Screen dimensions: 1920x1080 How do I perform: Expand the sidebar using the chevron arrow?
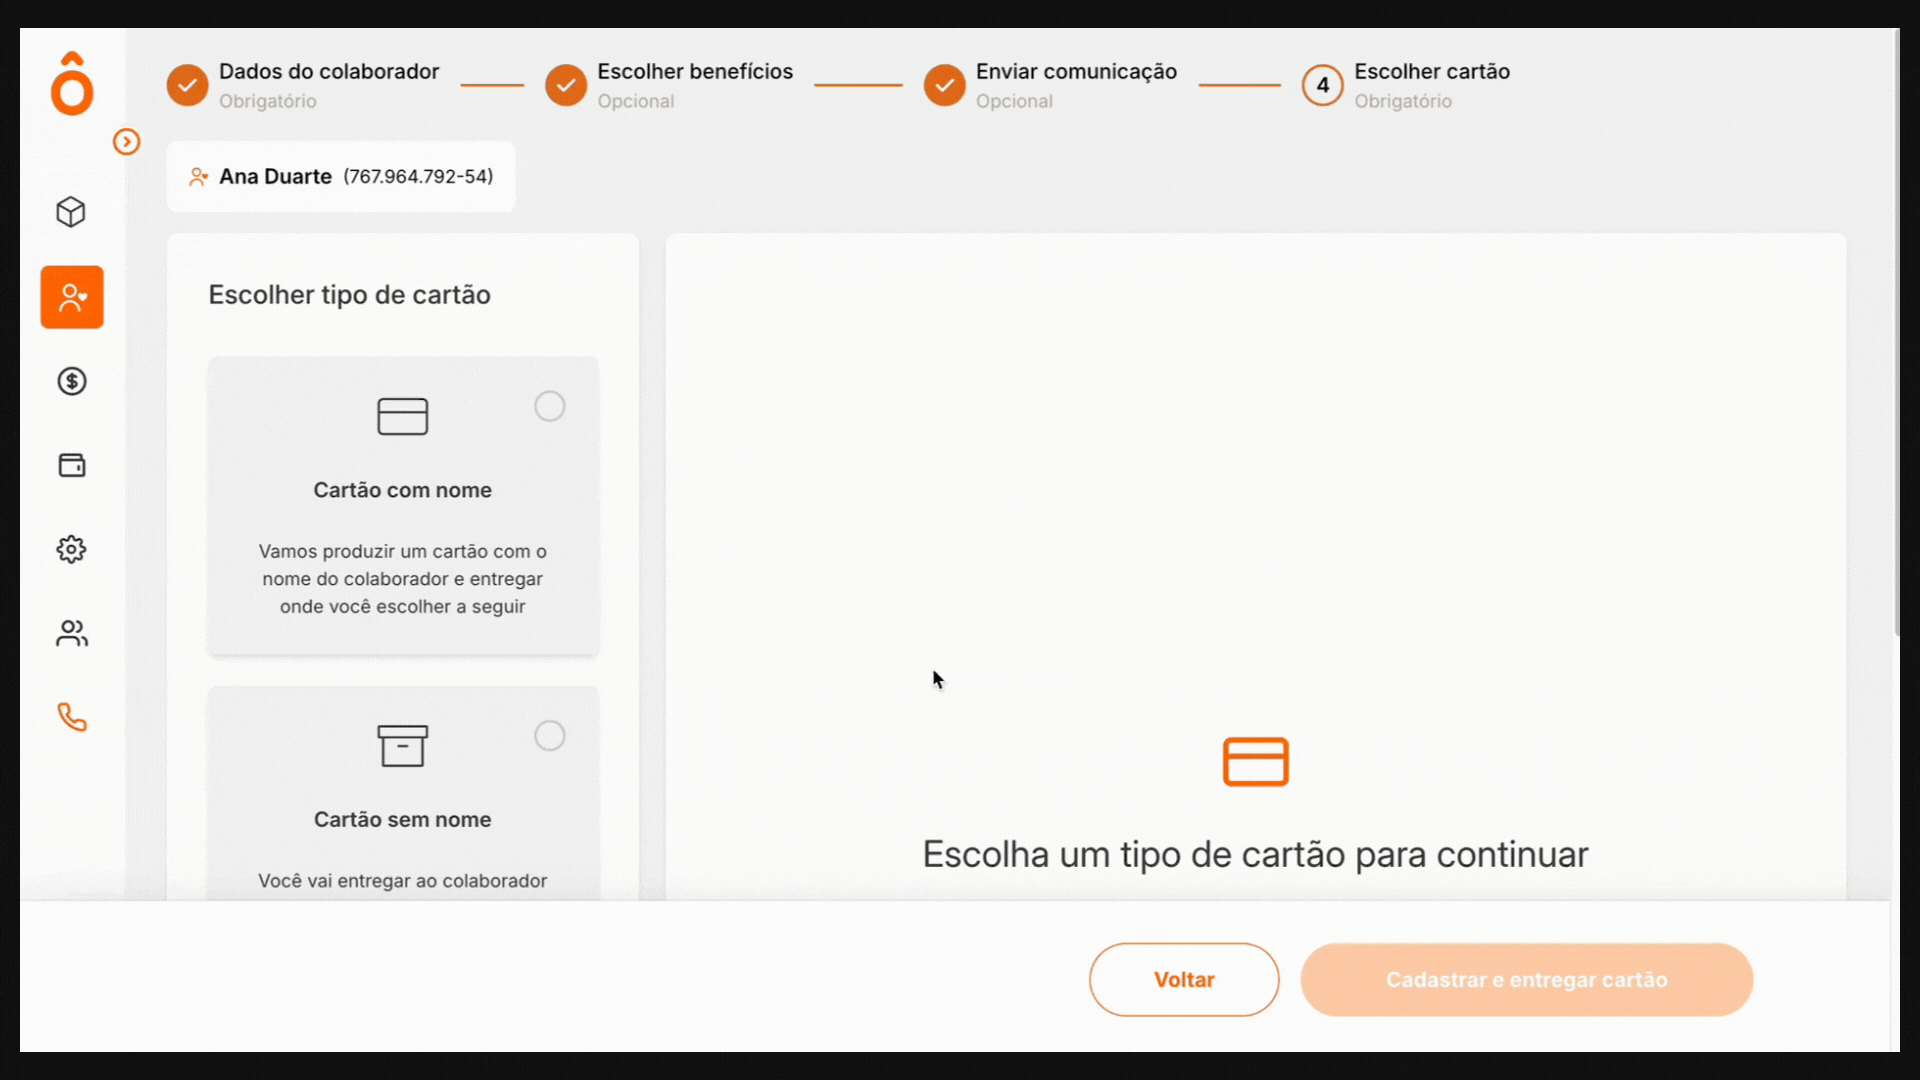(x=126, y=142)
